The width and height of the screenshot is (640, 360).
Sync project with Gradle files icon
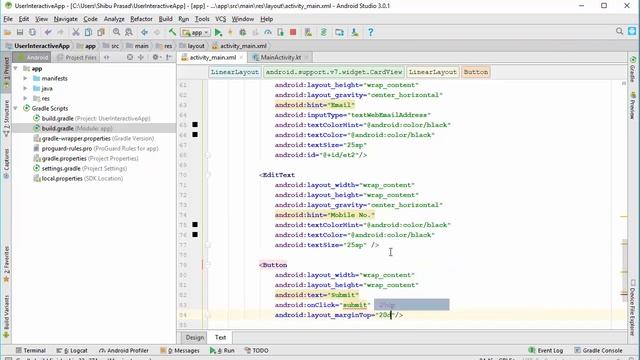point(324,32)
